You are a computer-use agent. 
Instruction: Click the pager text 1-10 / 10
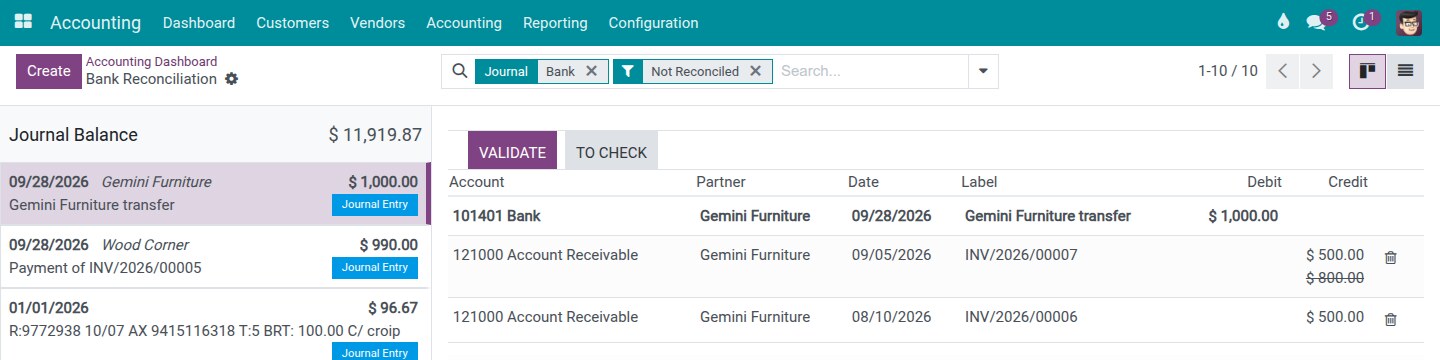[1227, 71]
